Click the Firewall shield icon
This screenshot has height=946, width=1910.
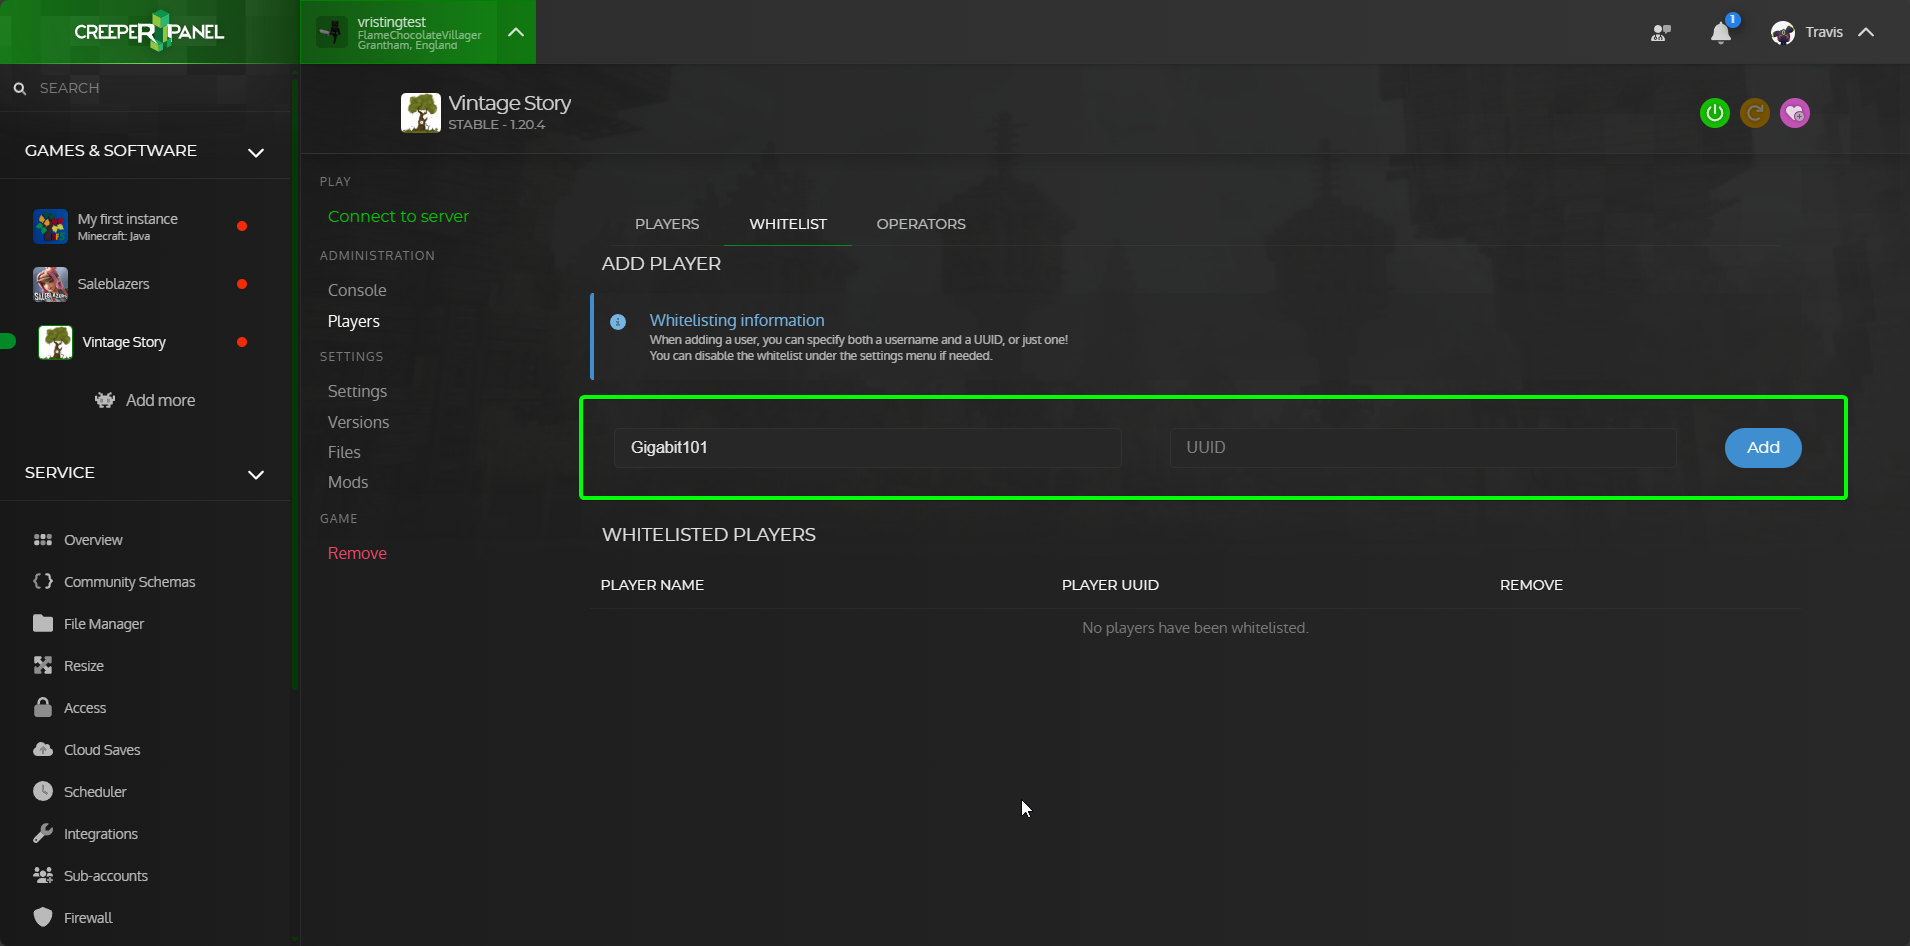43,917
